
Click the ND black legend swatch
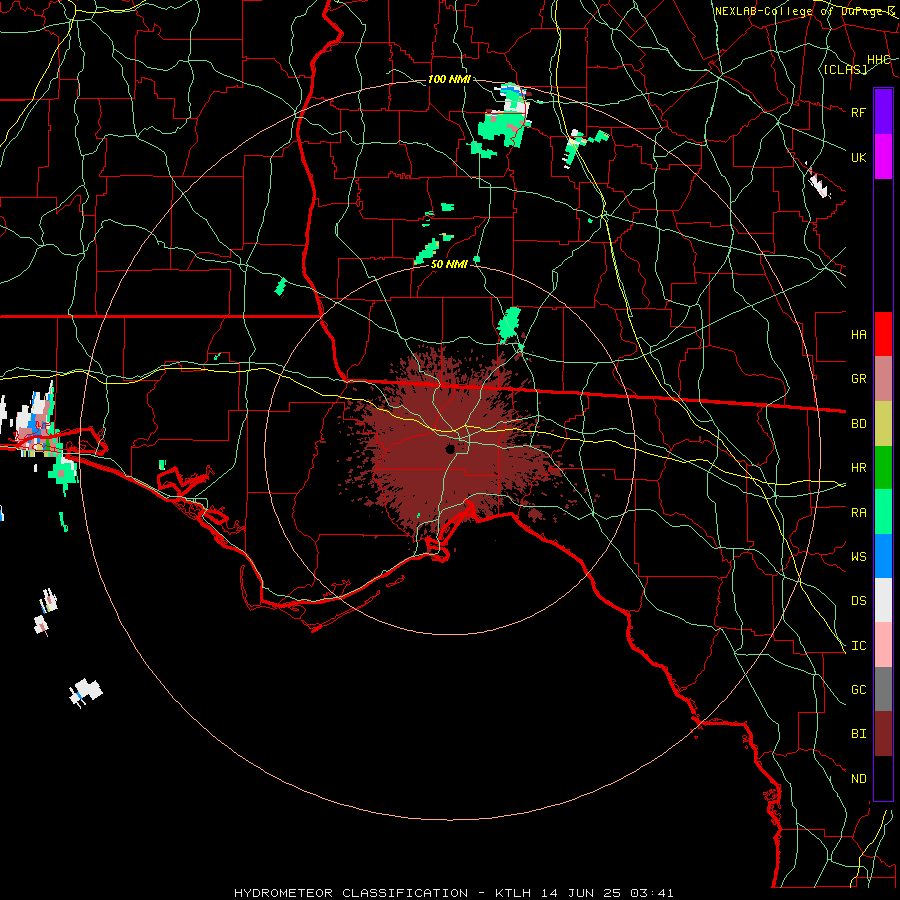tap(883, 778)
